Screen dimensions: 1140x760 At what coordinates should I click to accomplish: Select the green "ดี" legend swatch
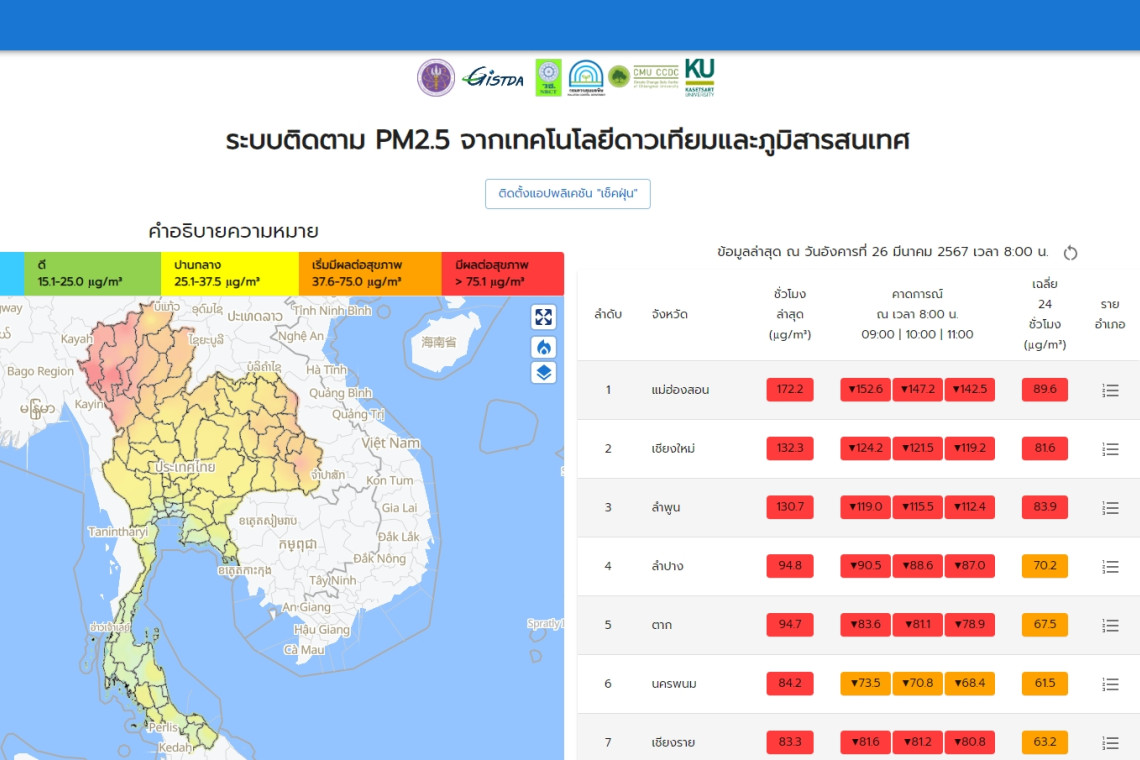92,274
